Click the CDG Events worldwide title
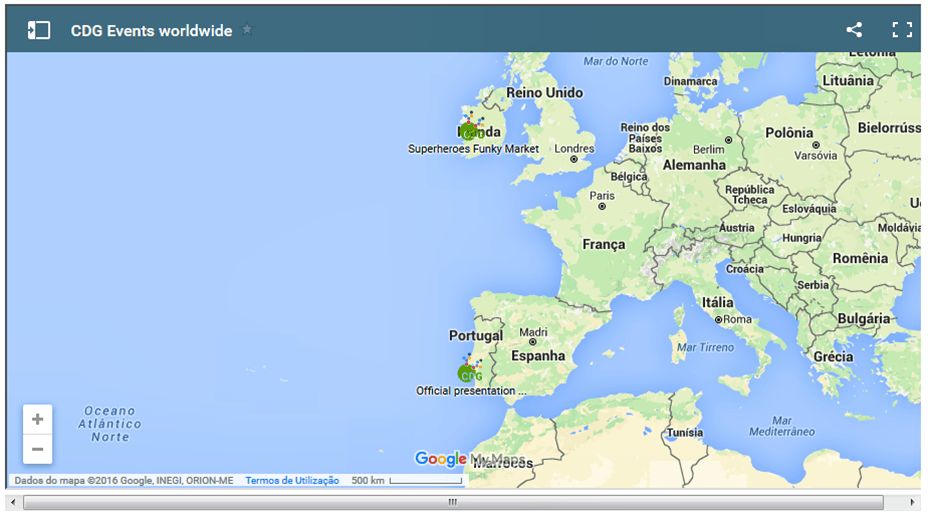This screenshot has width=928, height=515. pyautogui.click(x=151, y=31)
